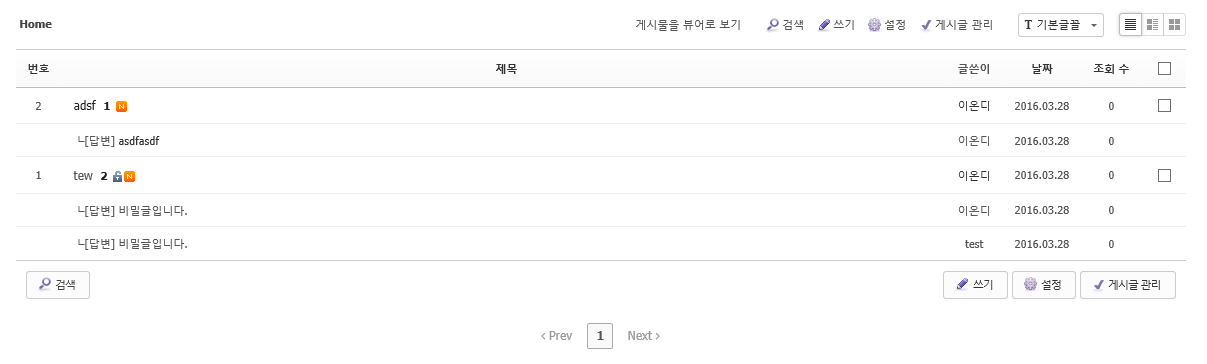This screenshot has height=364, width=1207.
Task: Switch to webzine view icon
Action: pos(1152,24)
